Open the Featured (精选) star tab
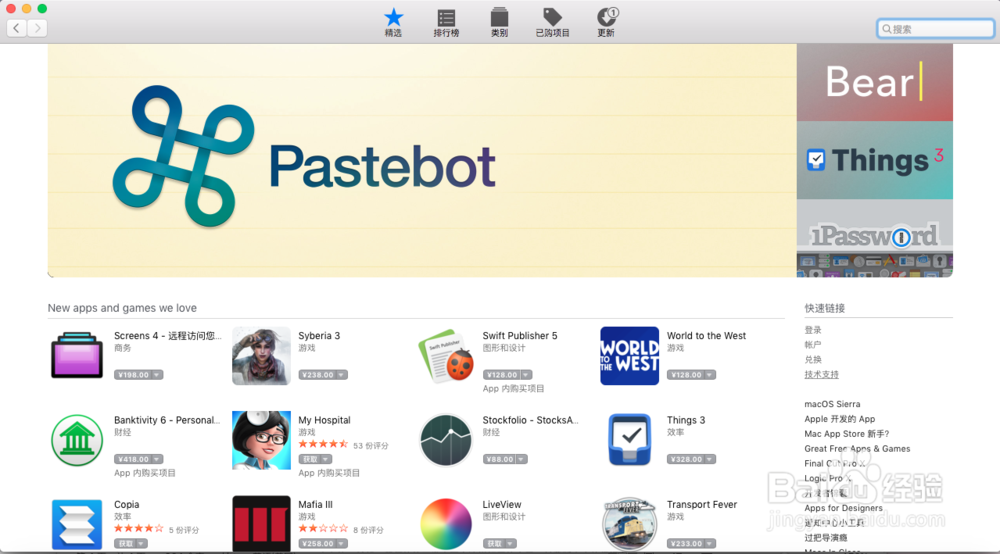 393,22
